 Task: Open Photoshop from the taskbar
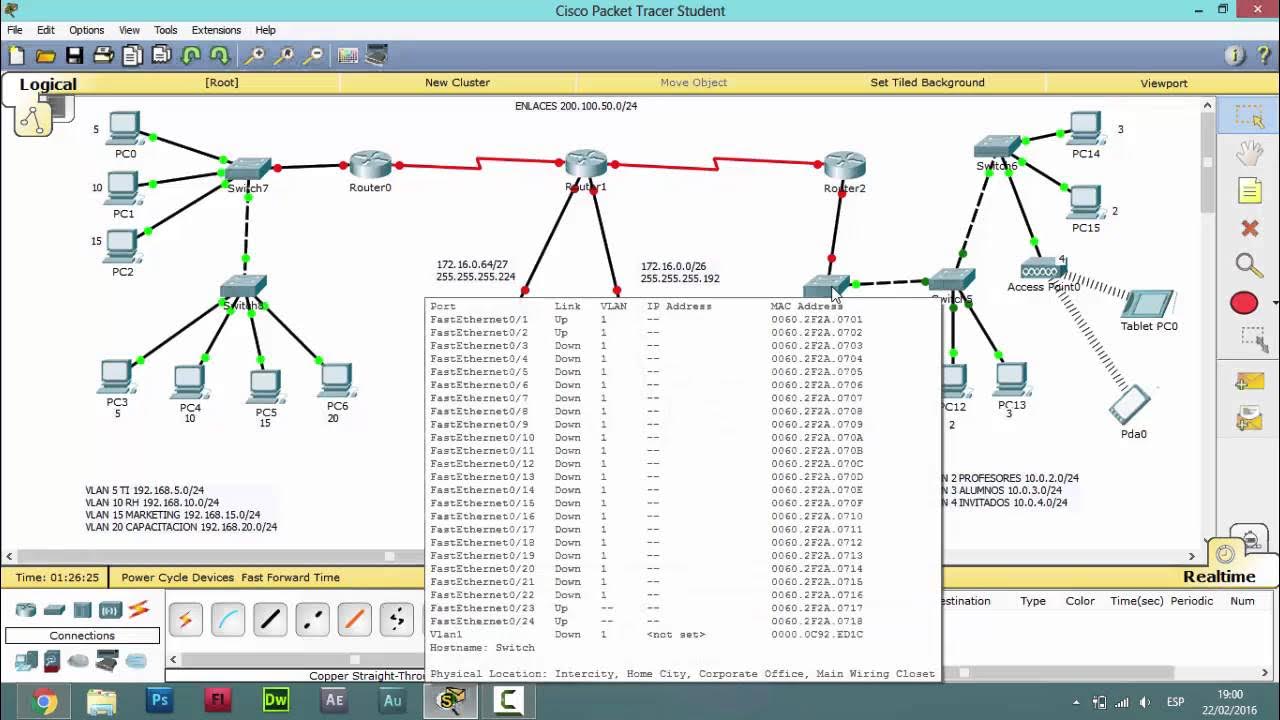[159, 701]
